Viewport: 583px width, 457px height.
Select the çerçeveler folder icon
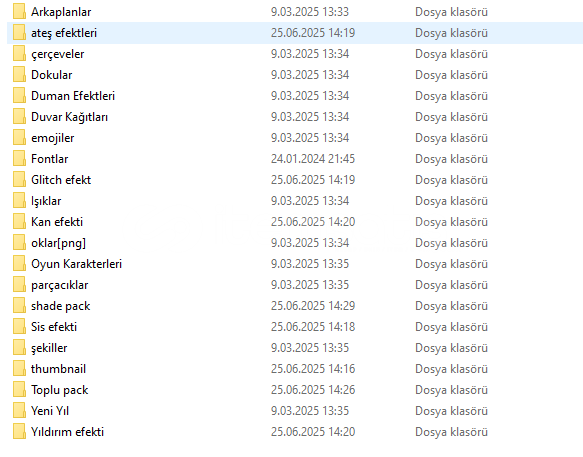pos(19,54)
